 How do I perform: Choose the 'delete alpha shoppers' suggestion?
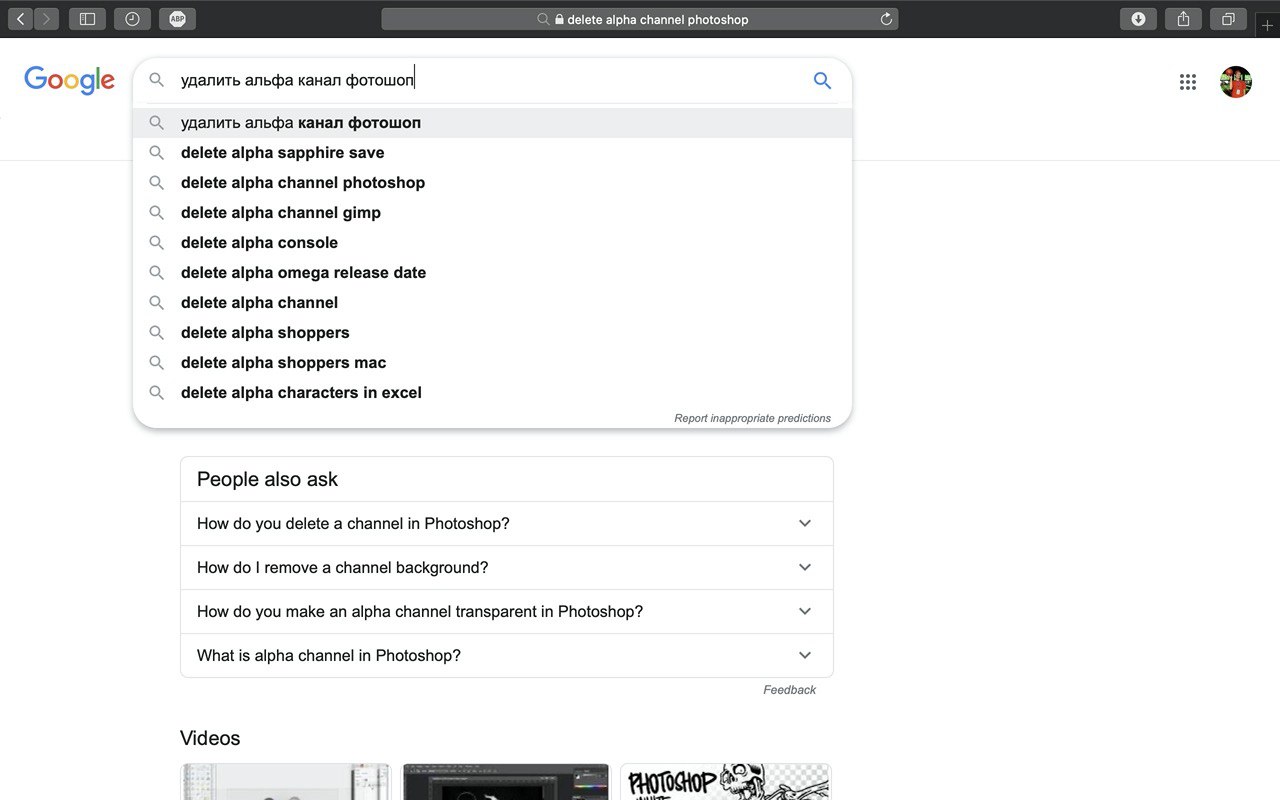pyautogui.click(x=492, y=333)
